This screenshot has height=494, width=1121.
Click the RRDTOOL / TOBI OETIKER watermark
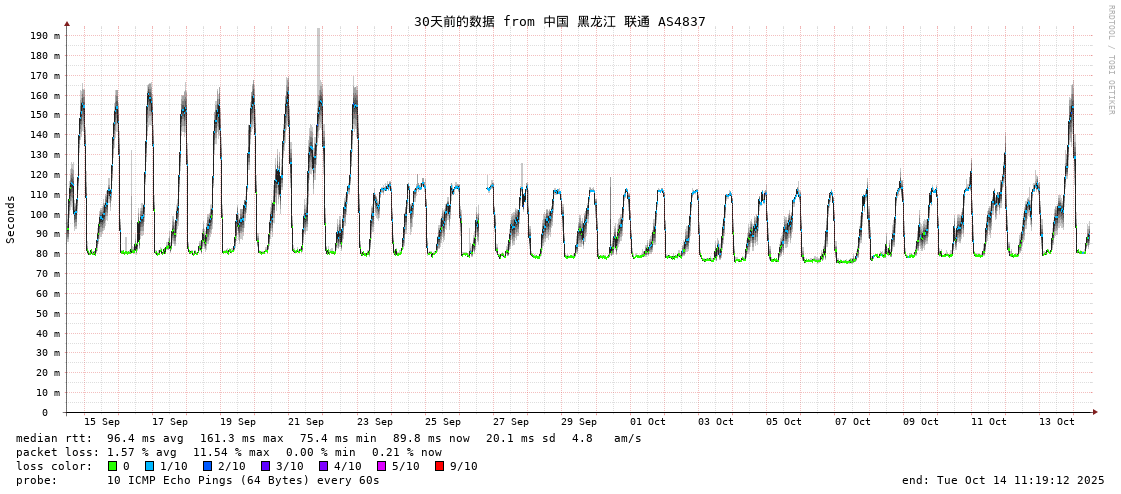click(x=1110, y=60)
